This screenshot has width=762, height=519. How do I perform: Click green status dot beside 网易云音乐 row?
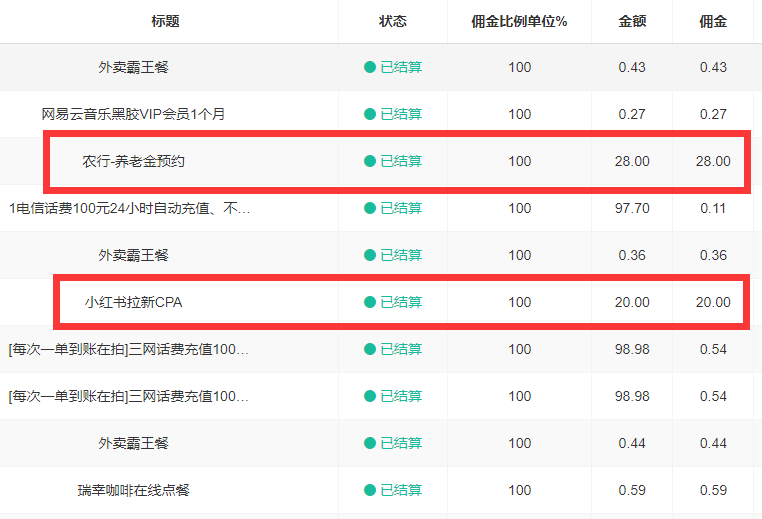tap(370, 114)
